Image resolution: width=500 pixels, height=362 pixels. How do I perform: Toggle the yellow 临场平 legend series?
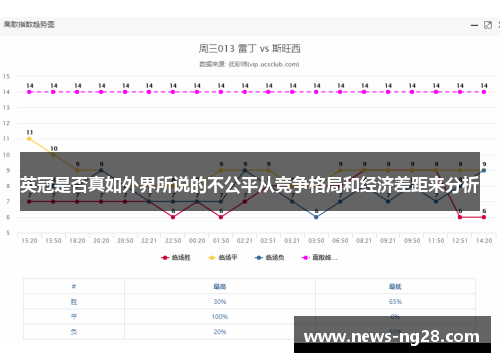click(x=222, y=258)
